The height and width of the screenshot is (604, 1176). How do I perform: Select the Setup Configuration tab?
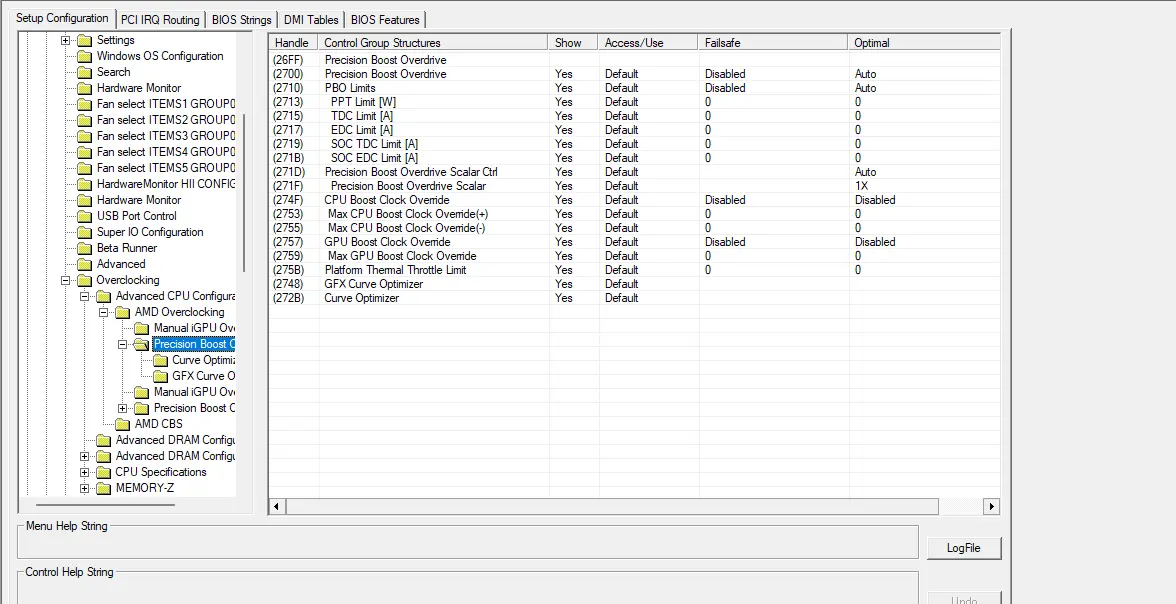click(62, 18)
